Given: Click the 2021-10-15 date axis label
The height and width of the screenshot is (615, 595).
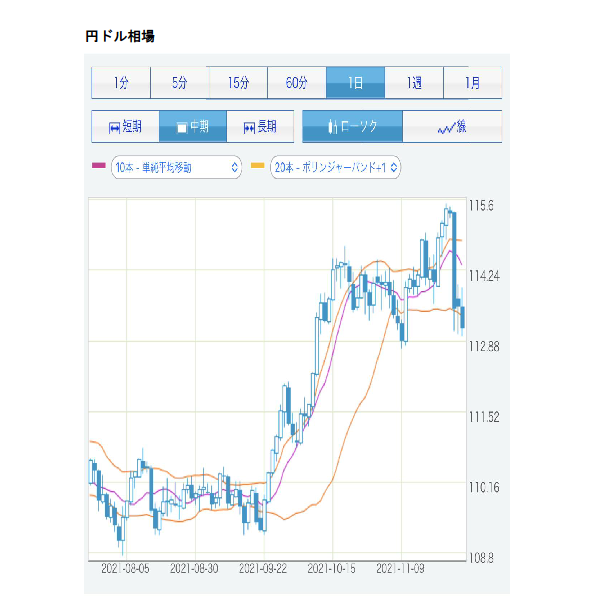Looking at the screenshot, I should tap(331, 569).
